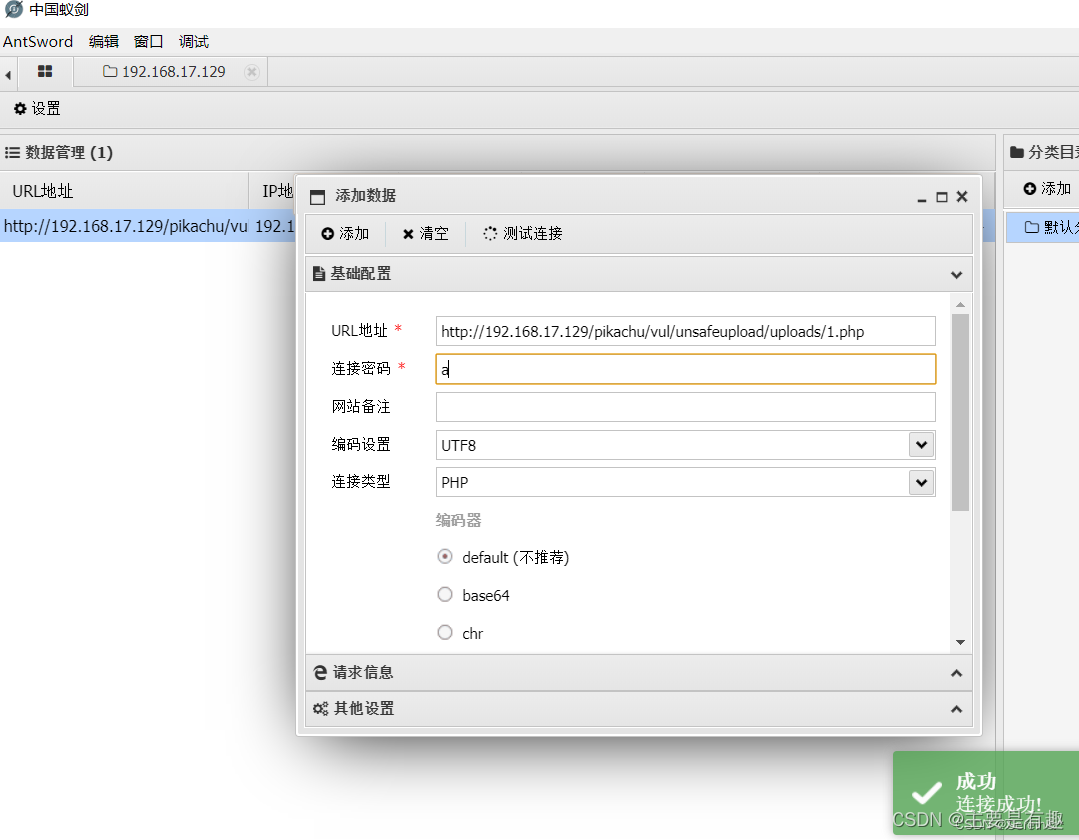Click the 添加 button in dialog toolbar
Image resolution: width=1079 pixels, height=840 pixels.
pyautogui.click(x=345, y=233)
